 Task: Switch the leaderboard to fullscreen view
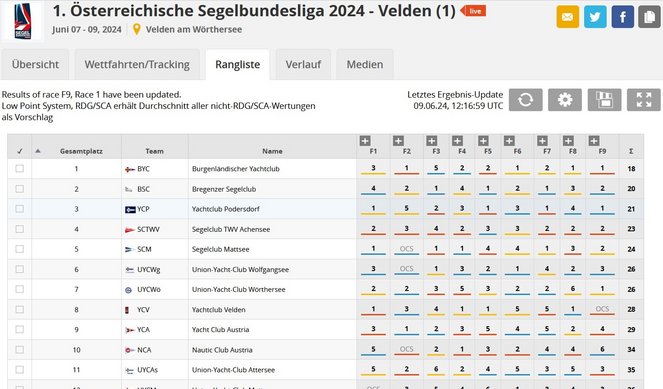[x=644, y=100]
